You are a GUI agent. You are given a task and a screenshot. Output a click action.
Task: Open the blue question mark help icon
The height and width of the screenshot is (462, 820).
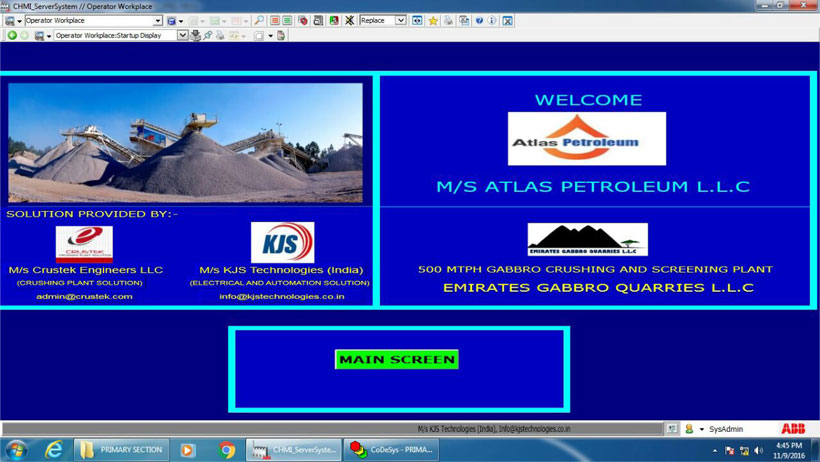pos(479,20)
